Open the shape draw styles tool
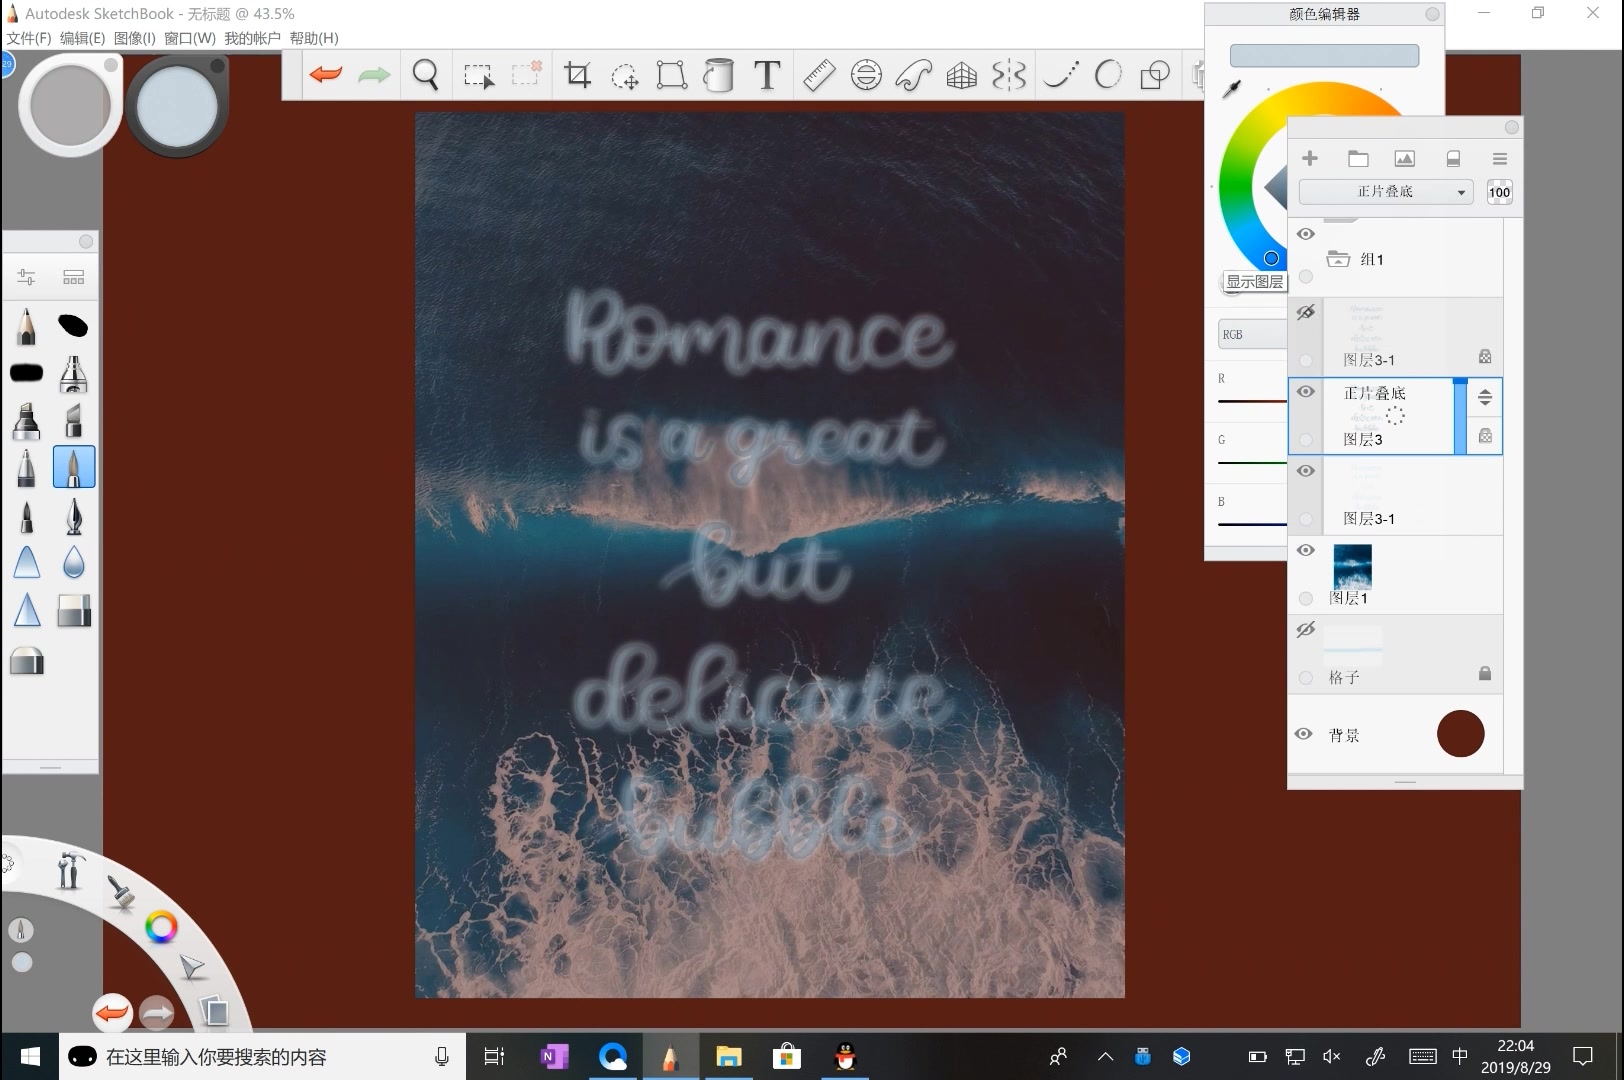Screen dimensions: 1624x1080 tap(1155, 75)
